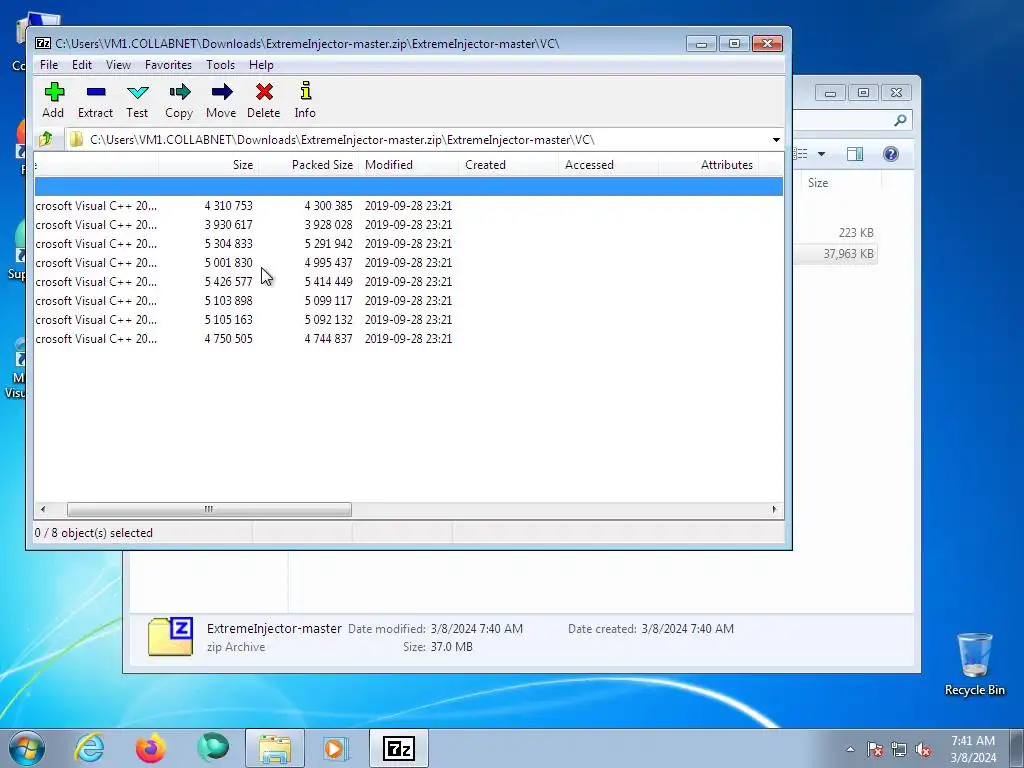
Task: Click the ExtremeInjector-master zip archive icon
Action: pyautogui.click(x=170, y=636)
